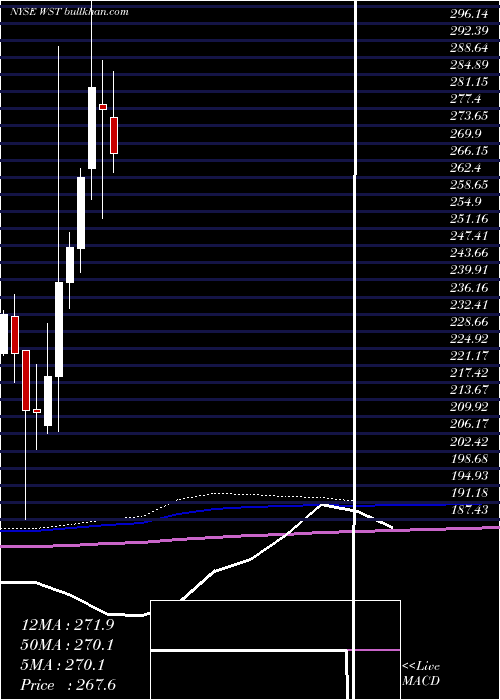Click the last red candlestick near 270

(114, 135)
